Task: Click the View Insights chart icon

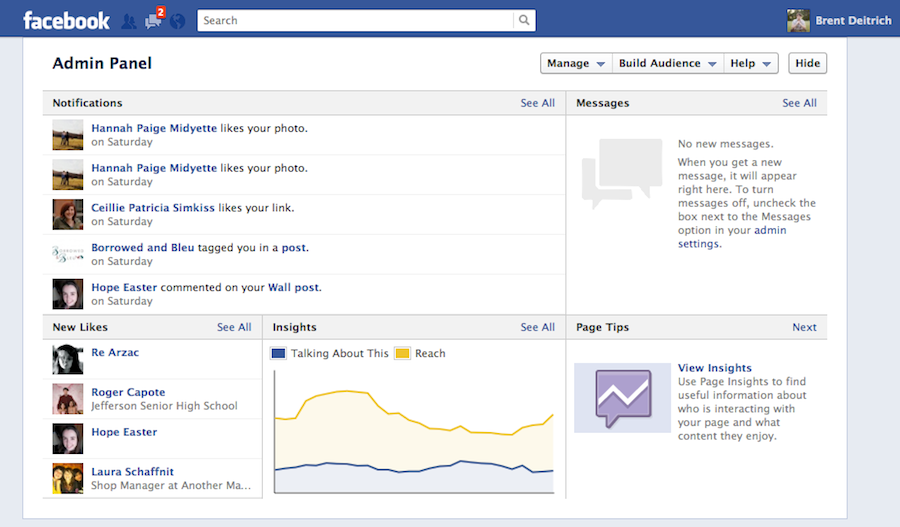Action: tap(623, 398)
